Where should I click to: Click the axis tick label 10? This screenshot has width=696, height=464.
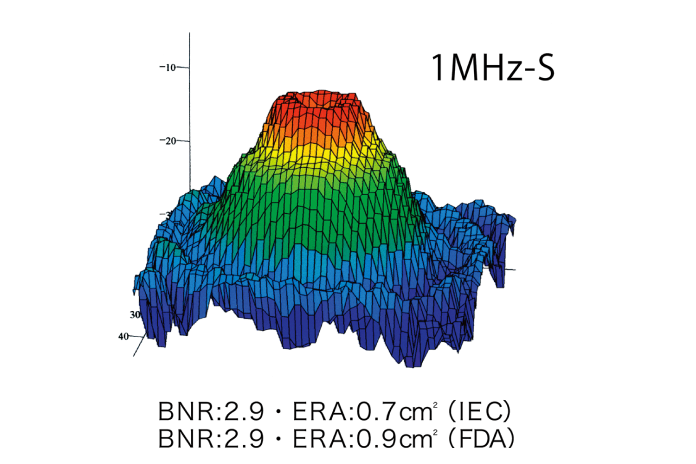click(170, 67)
